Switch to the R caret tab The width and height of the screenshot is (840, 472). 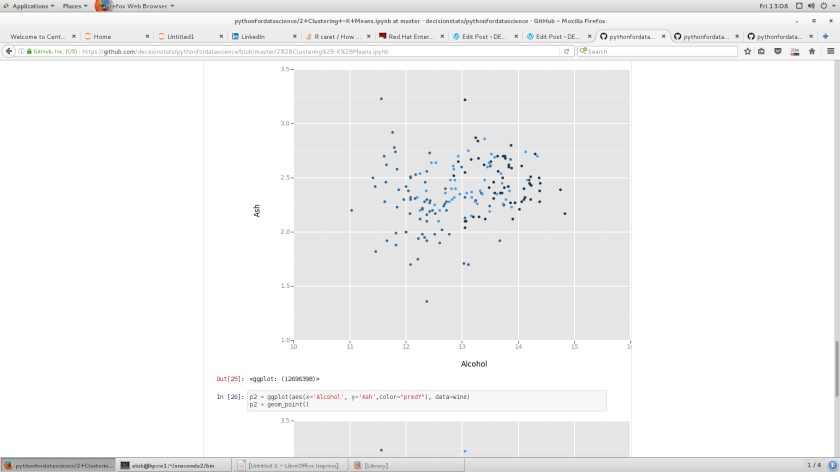pos(337,36)
